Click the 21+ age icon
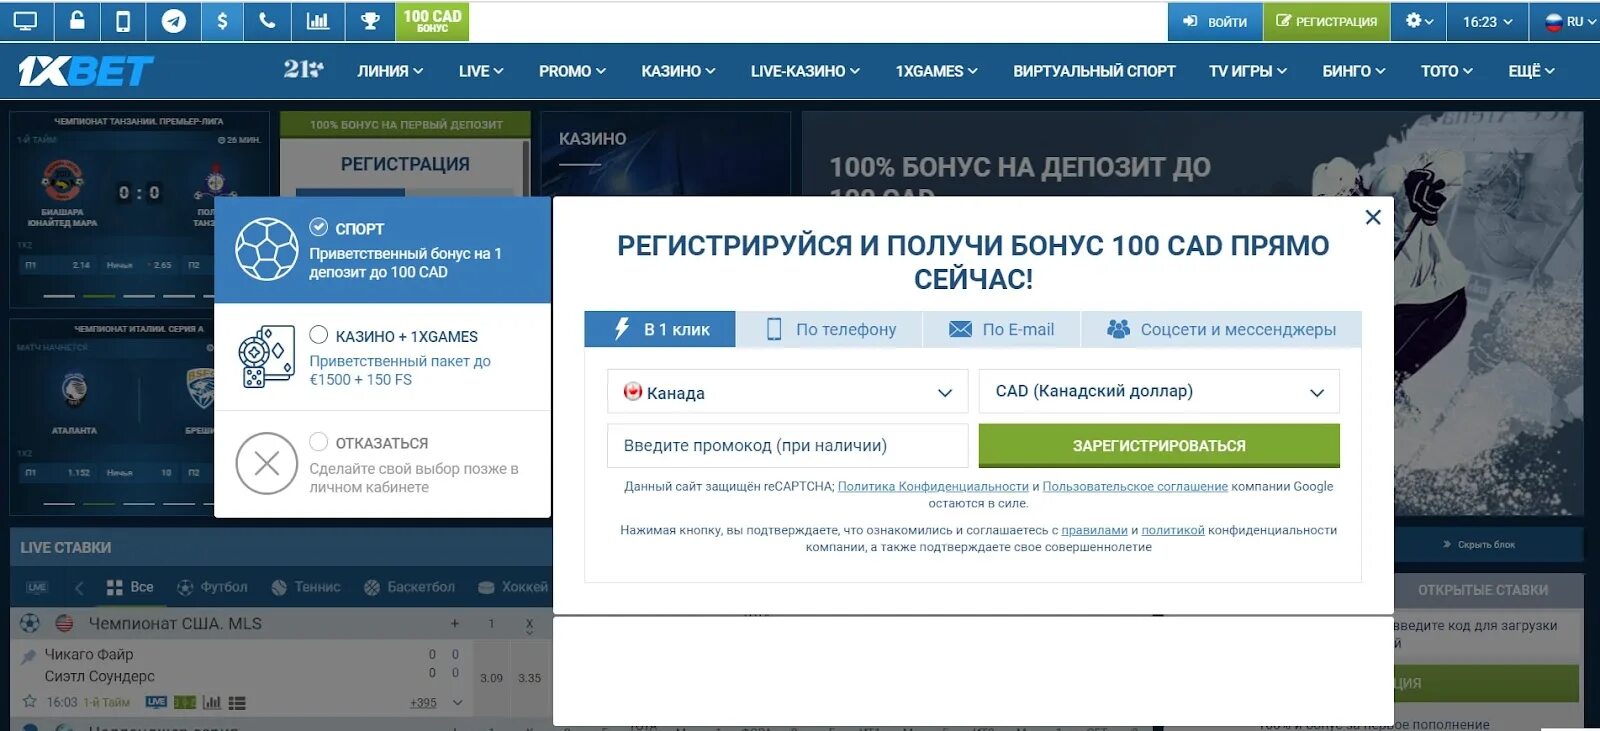Screen dimensions: 1600x731 [303, 69]
